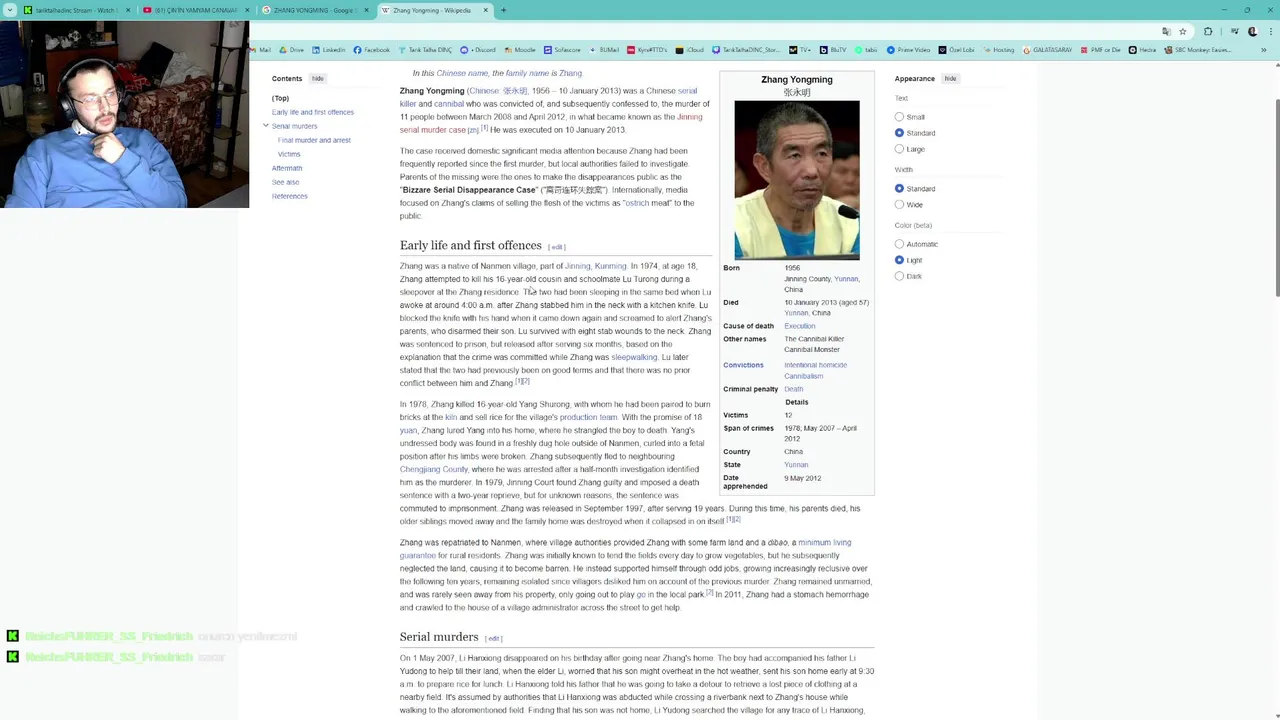Select Large text size
The width and height of the screenshot is (1280, 720).
pos(899,149)
